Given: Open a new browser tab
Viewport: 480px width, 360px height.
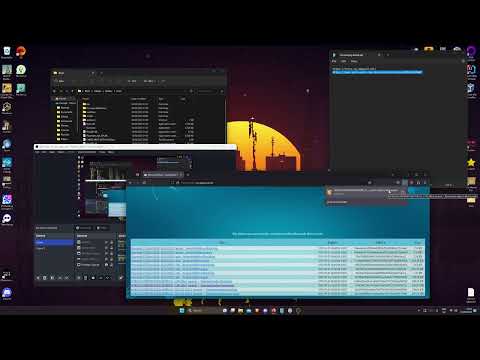Looking at the screenshot, I should click(188, 174).
